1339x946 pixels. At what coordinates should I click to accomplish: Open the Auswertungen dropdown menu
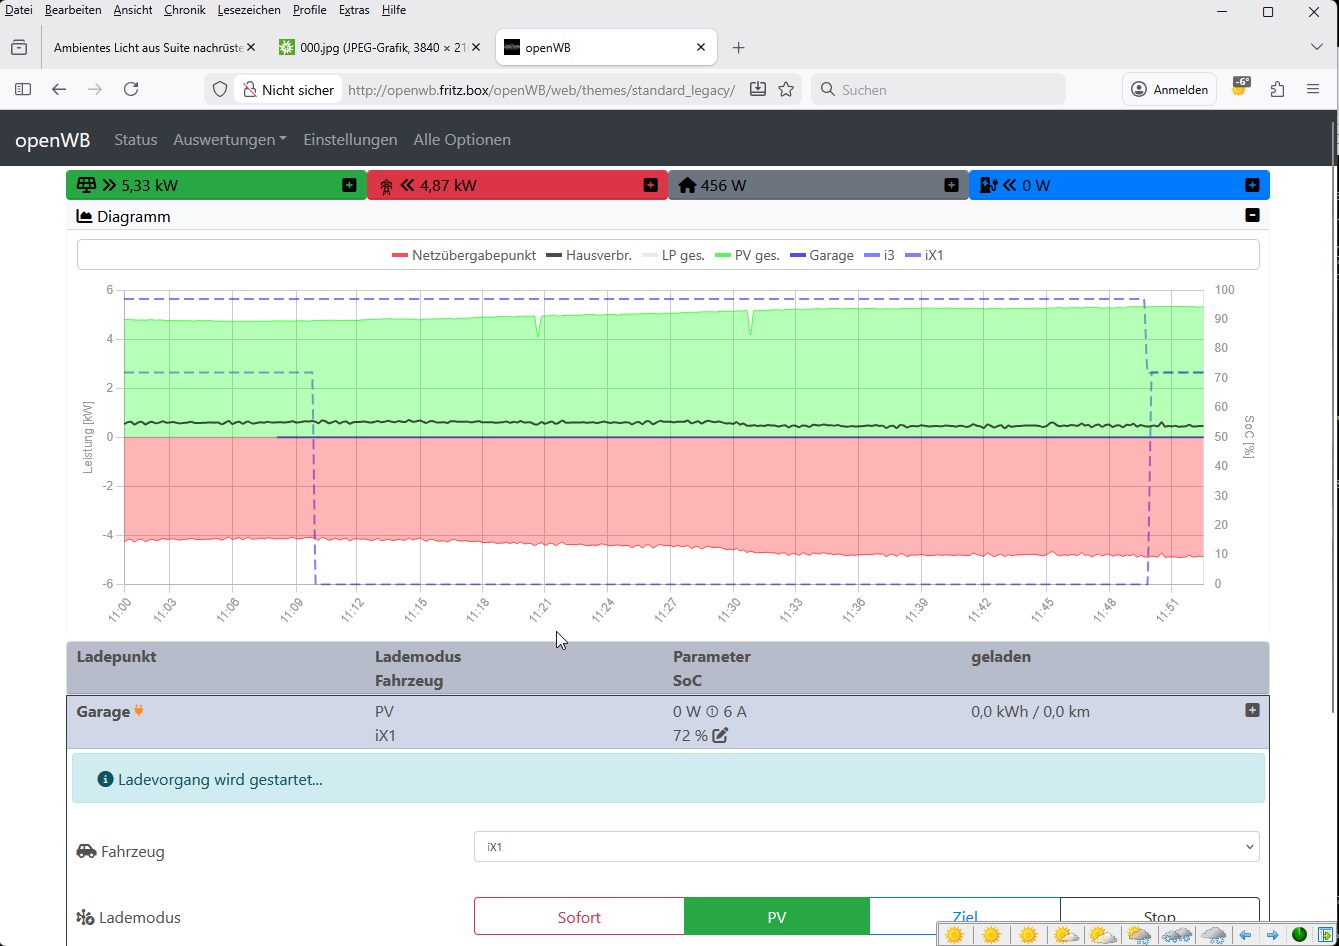(229, 140)
